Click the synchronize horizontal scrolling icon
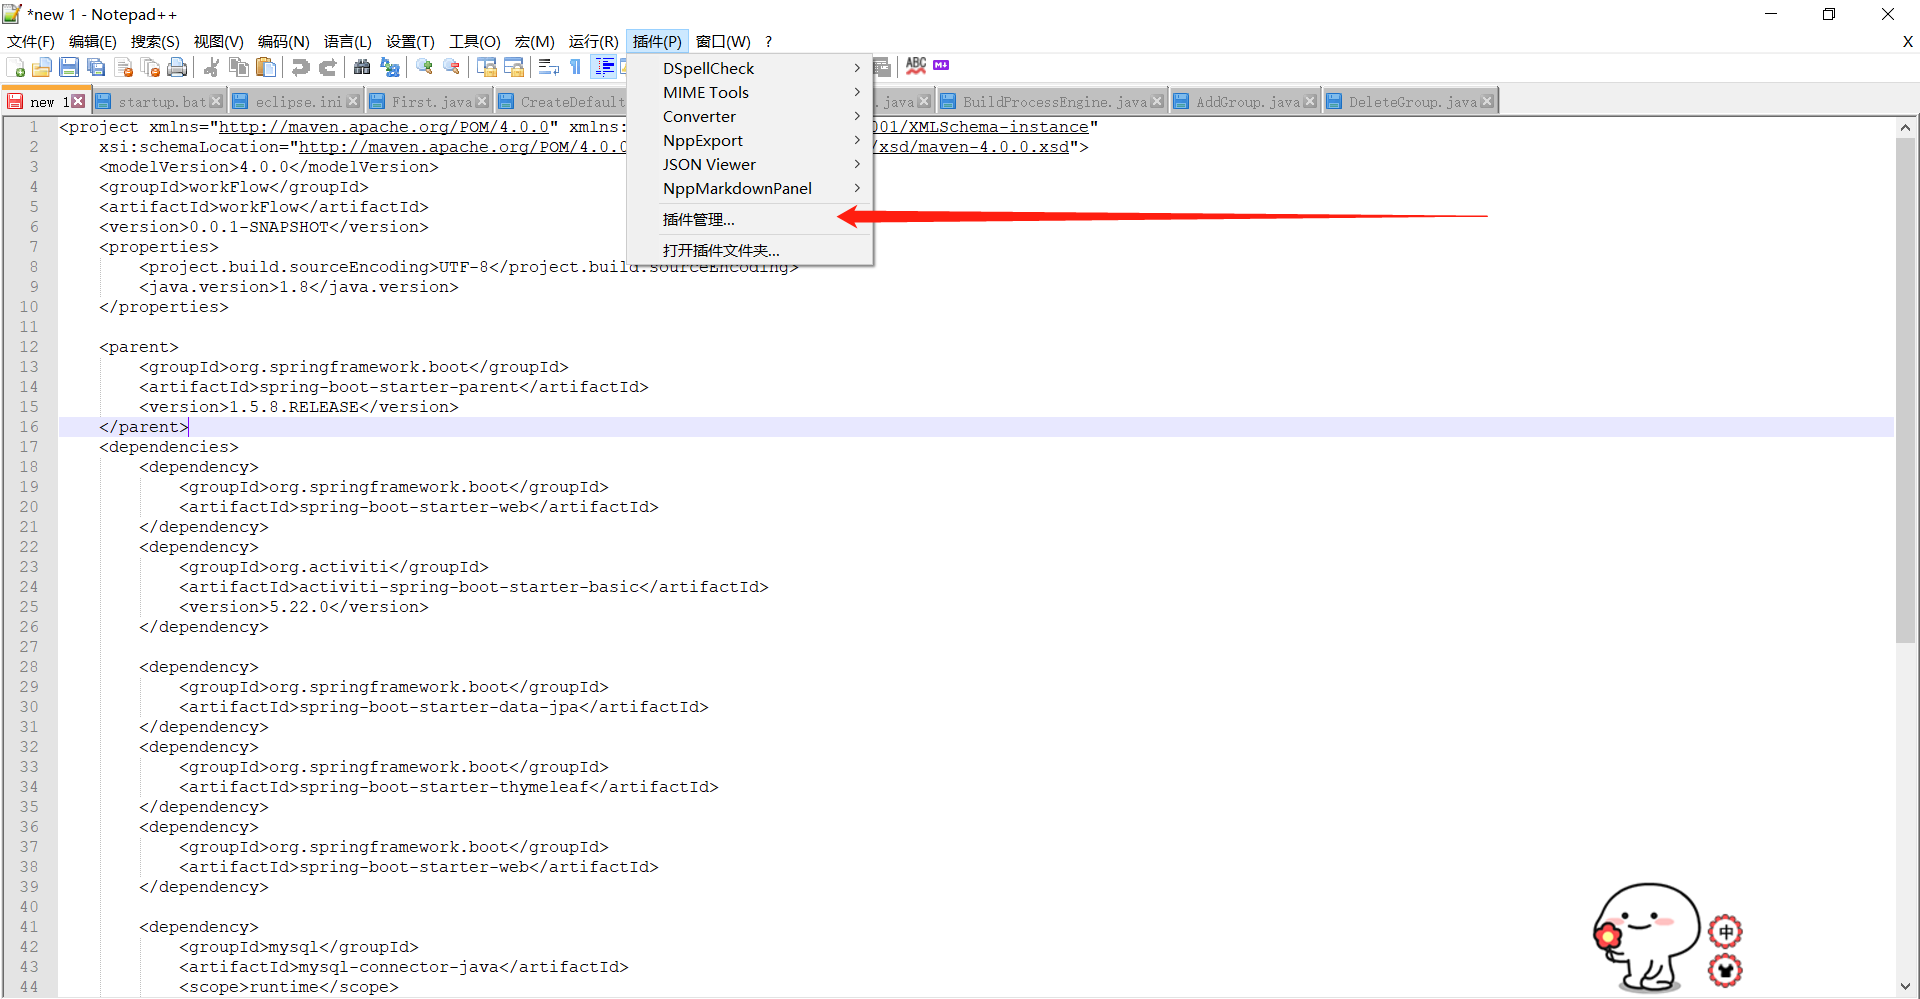1920x999 pixels. (x=514, y=67)
